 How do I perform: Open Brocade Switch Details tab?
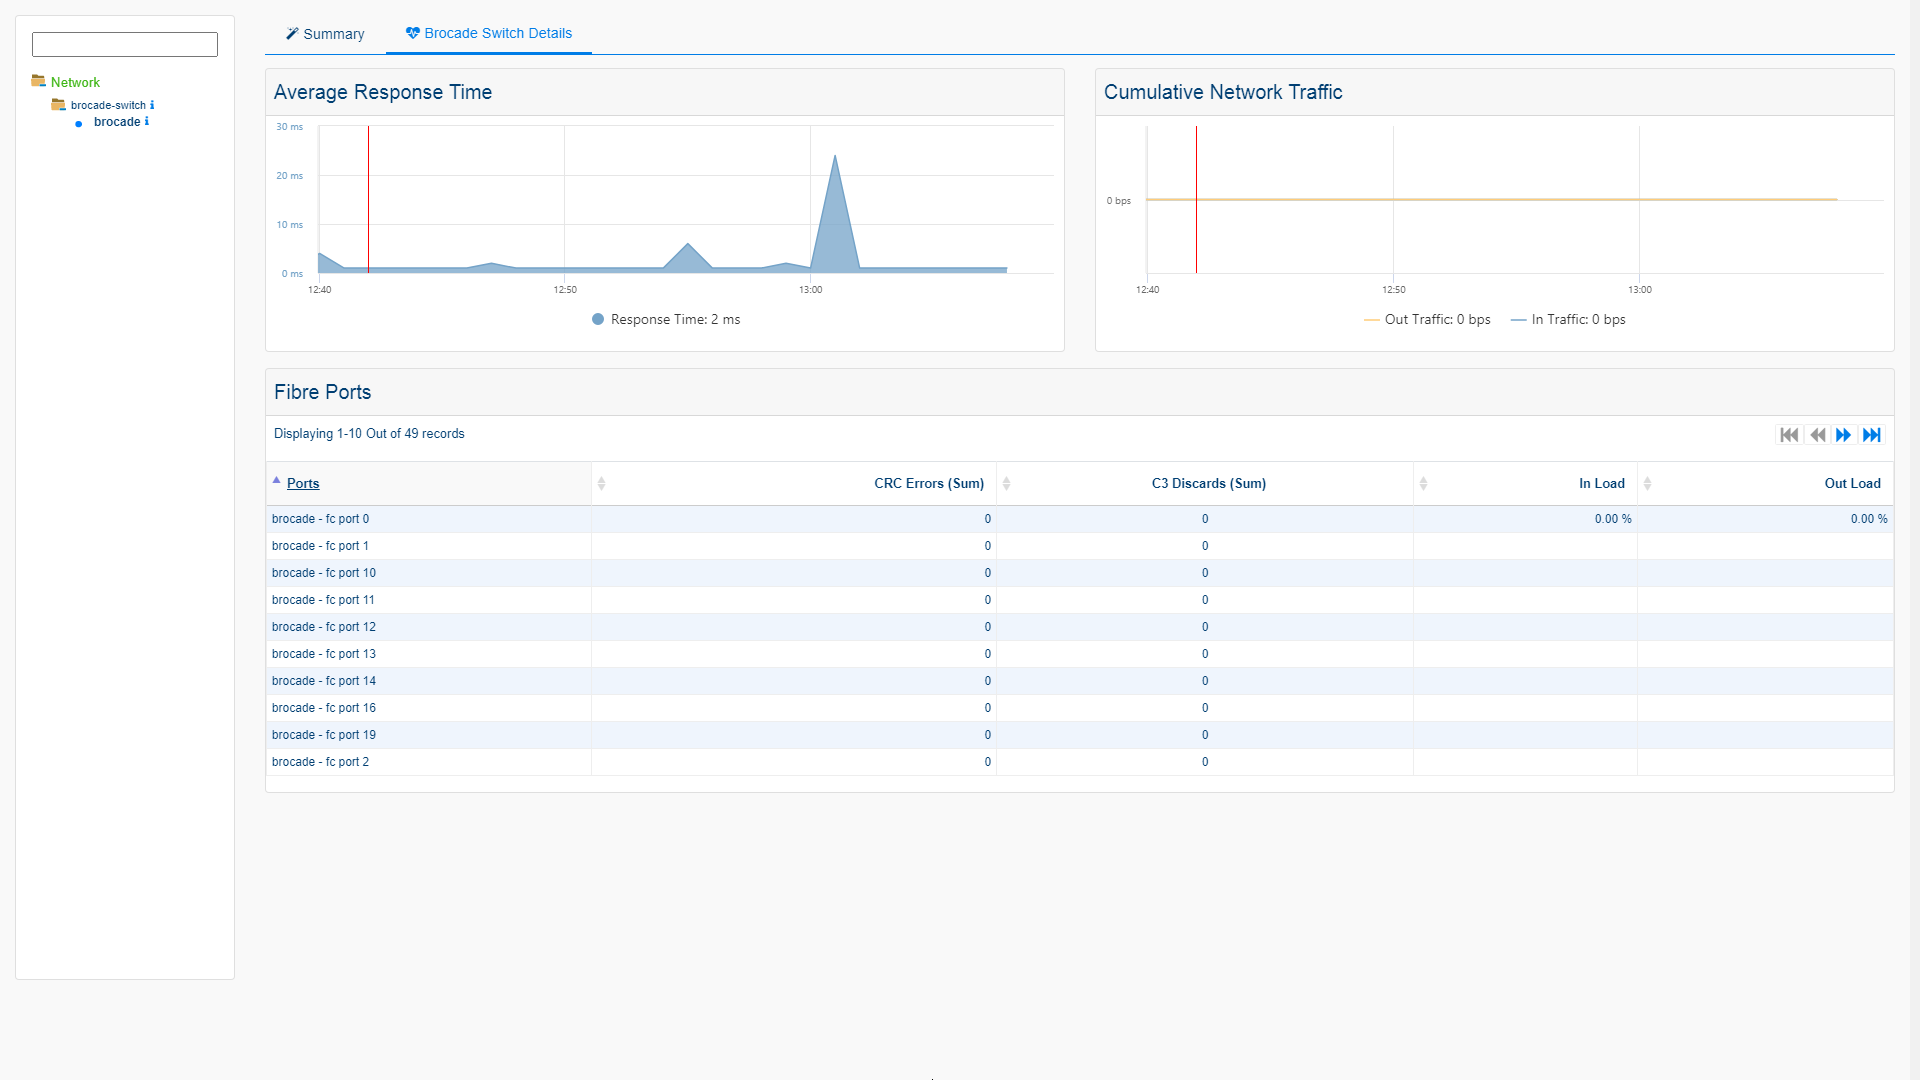pos(489,34)
